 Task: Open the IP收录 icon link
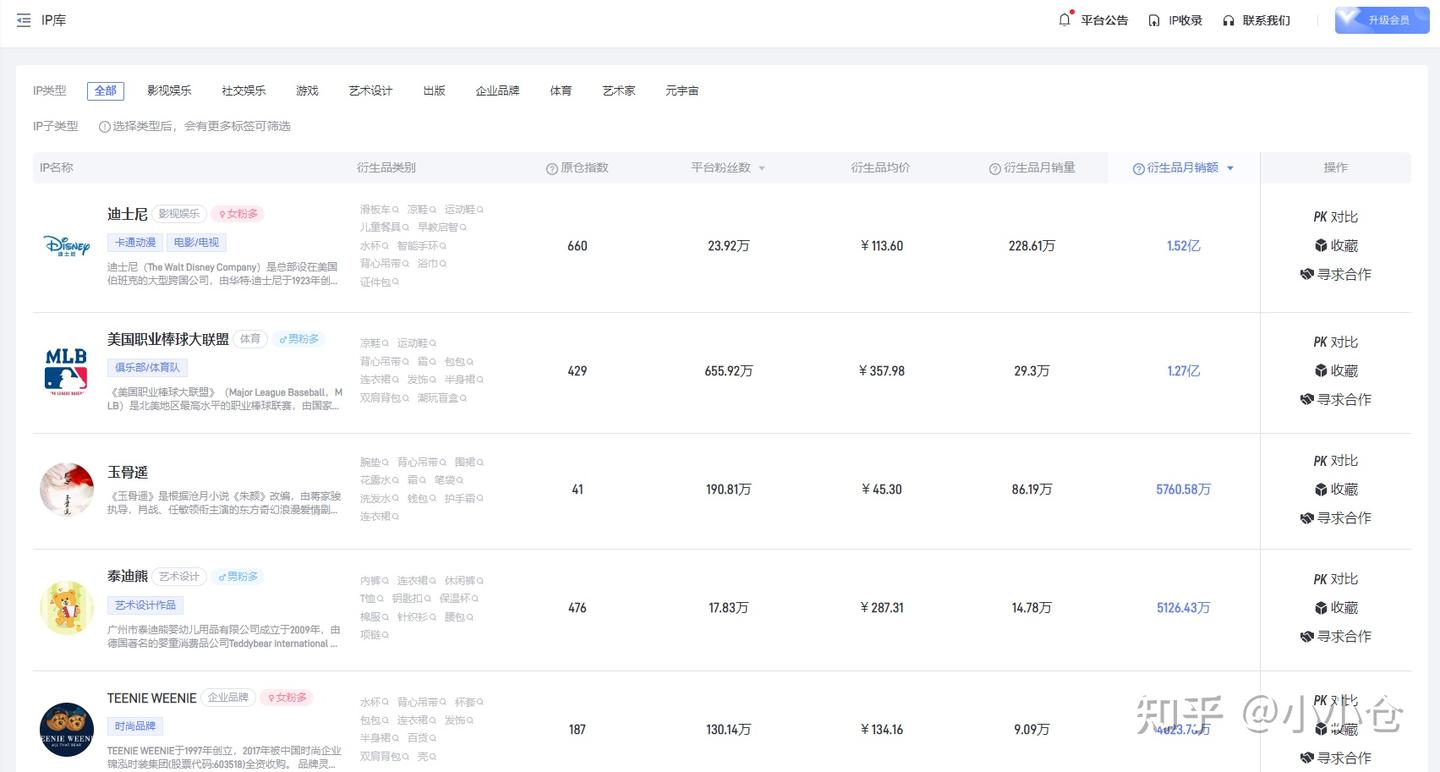1154,20
